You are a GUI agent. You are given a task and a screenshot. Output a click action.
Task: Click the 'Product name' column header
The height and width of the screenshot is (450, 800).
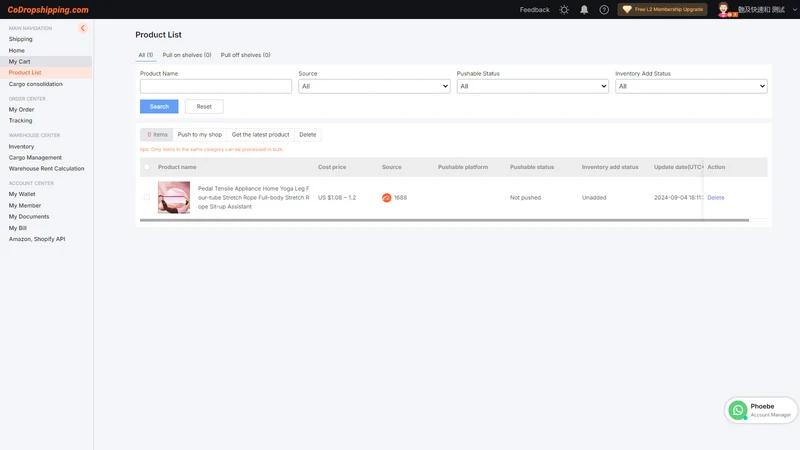pyautogui.click(x=177, y=167)
